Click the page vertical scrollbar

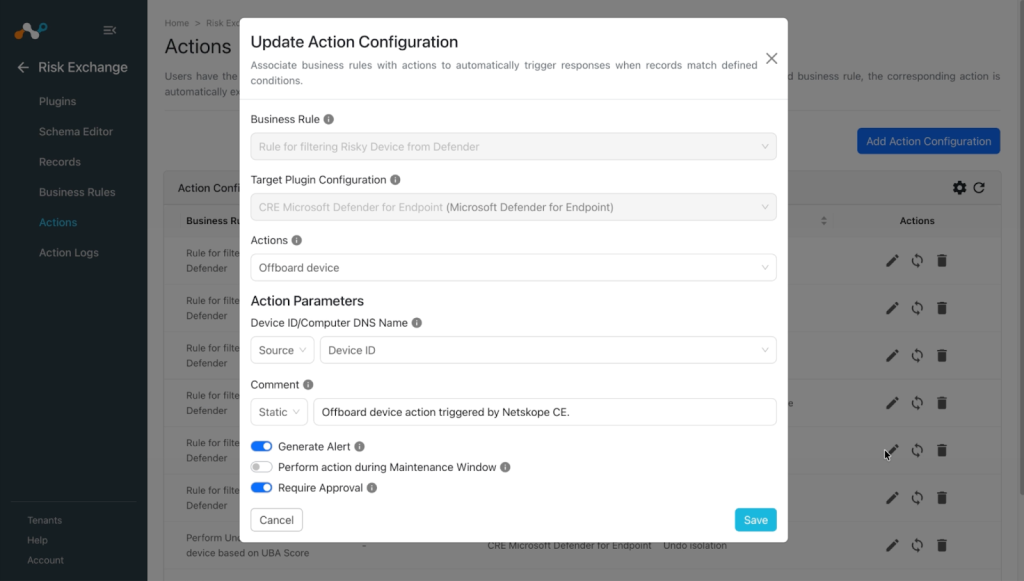pos(1021,248)
